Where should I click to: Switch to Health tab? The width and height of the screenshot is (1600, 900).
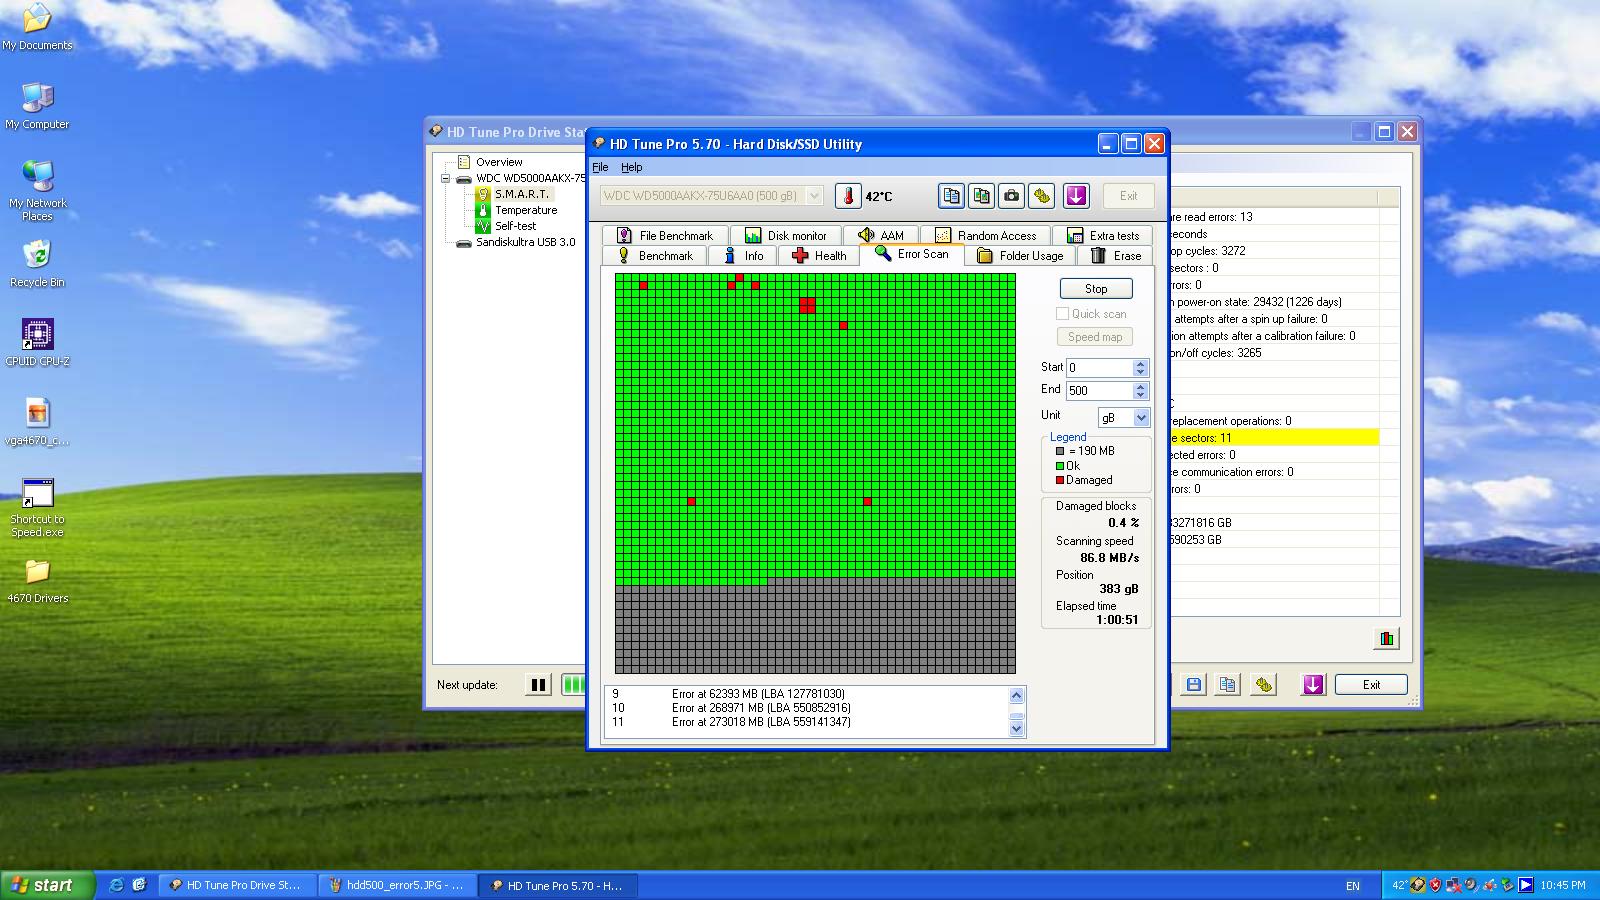point(819,256)
